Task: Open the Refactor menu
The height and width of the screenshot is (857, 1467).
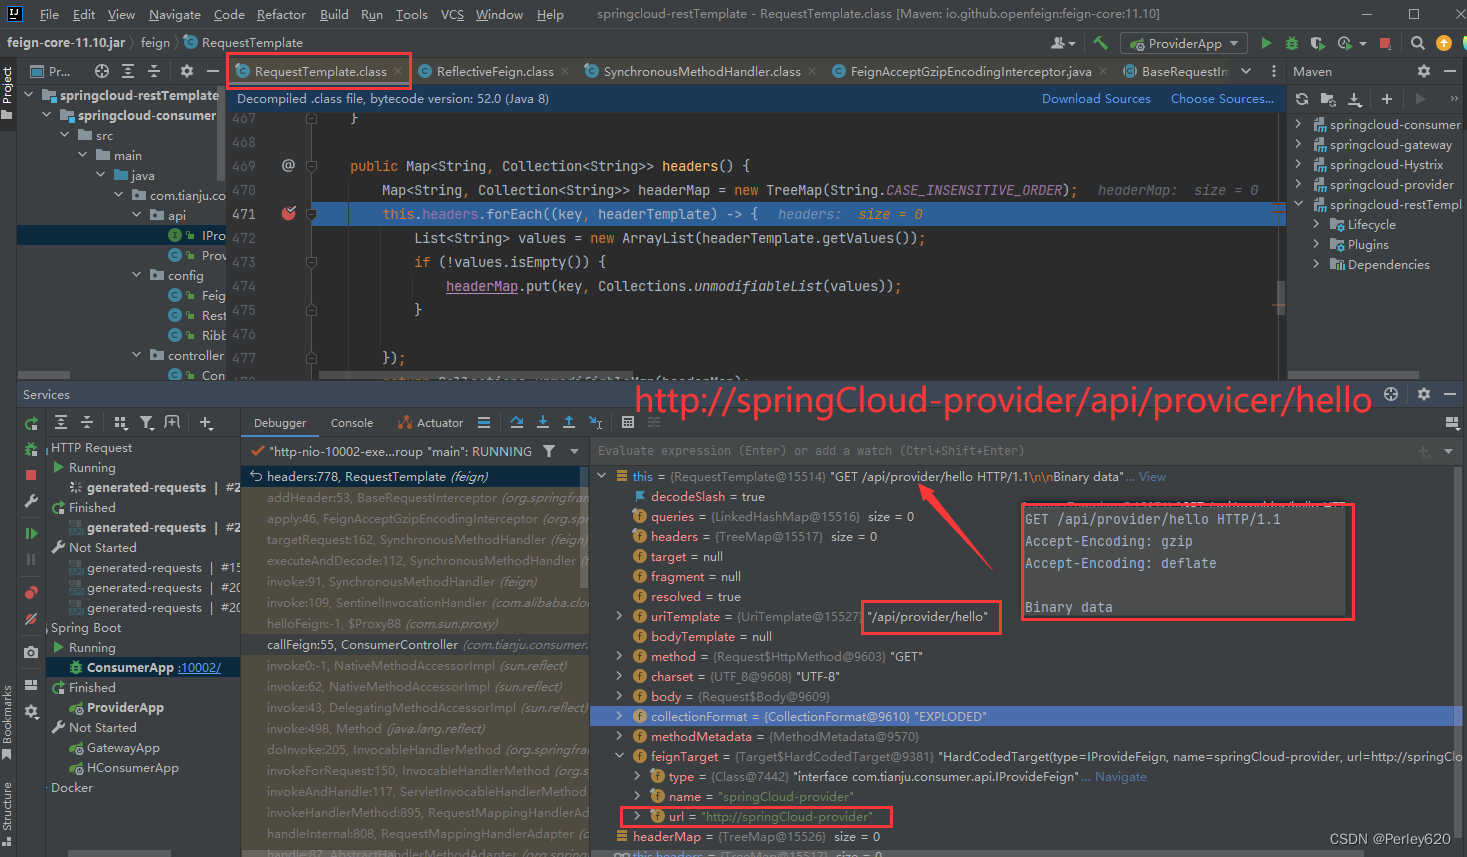Action: tap(281, 14)
